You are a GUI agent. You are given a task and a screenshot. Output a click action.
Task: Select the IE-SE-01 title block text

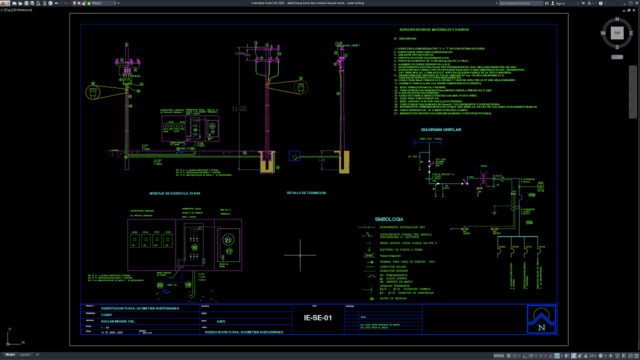(318, 318)
